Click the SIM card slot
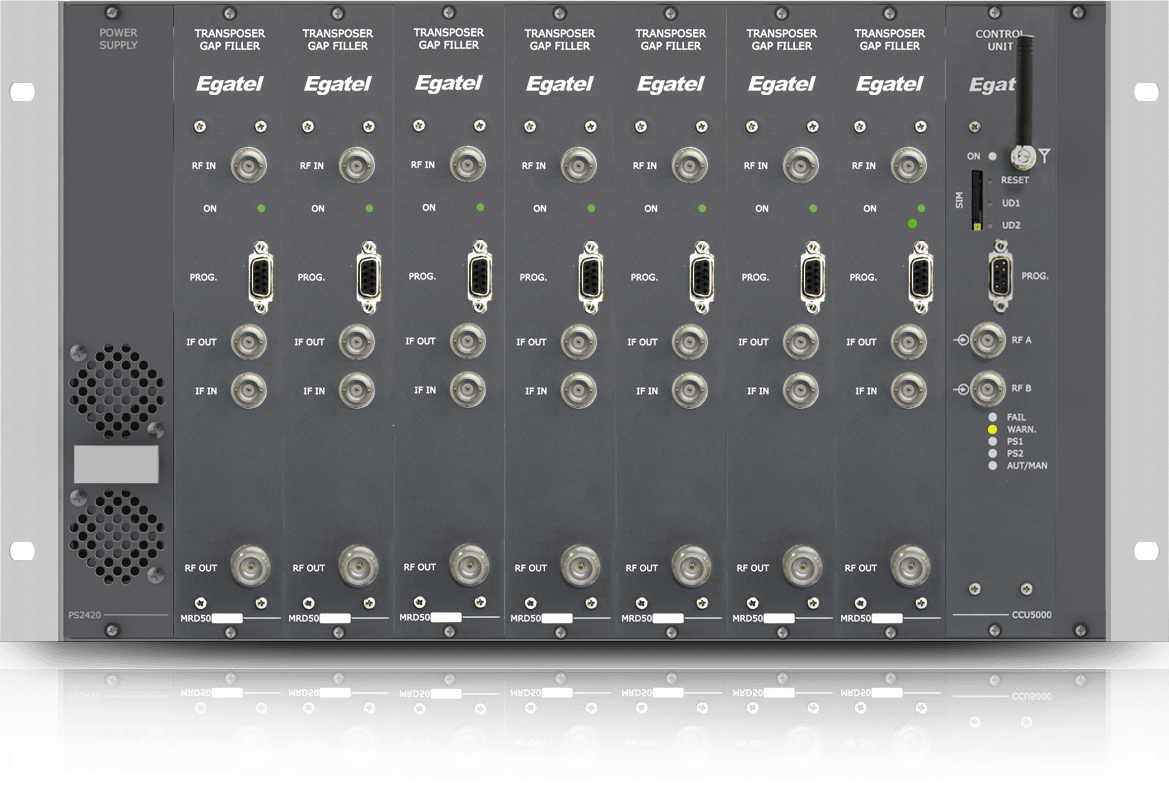The width and height of the screenshot is (1169, 794). (976, 201)
